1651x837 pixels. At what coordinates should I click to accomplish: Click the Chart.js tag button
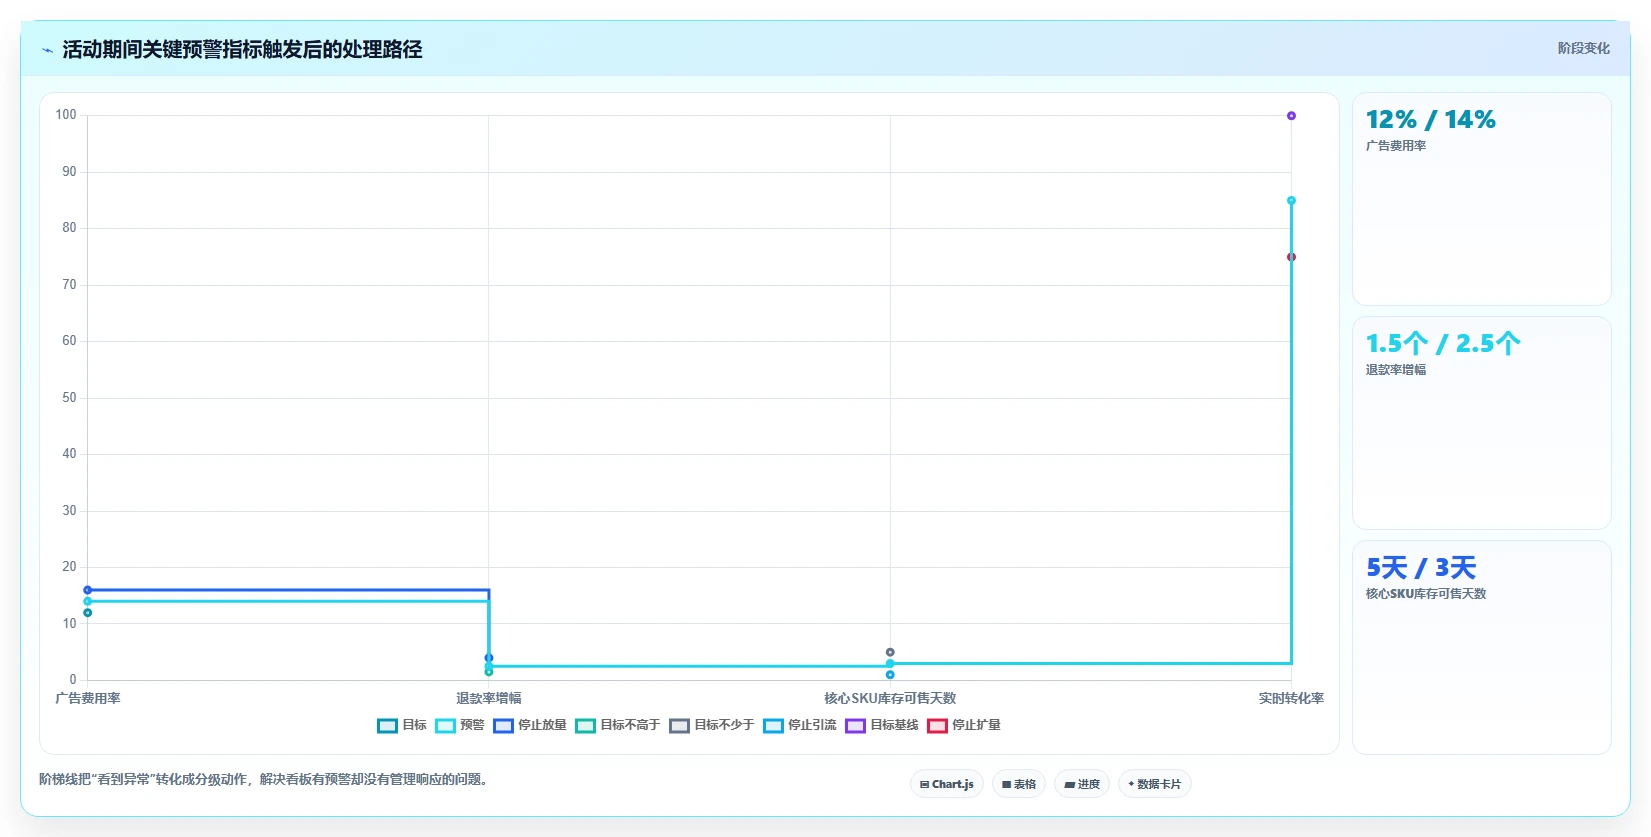947,784
